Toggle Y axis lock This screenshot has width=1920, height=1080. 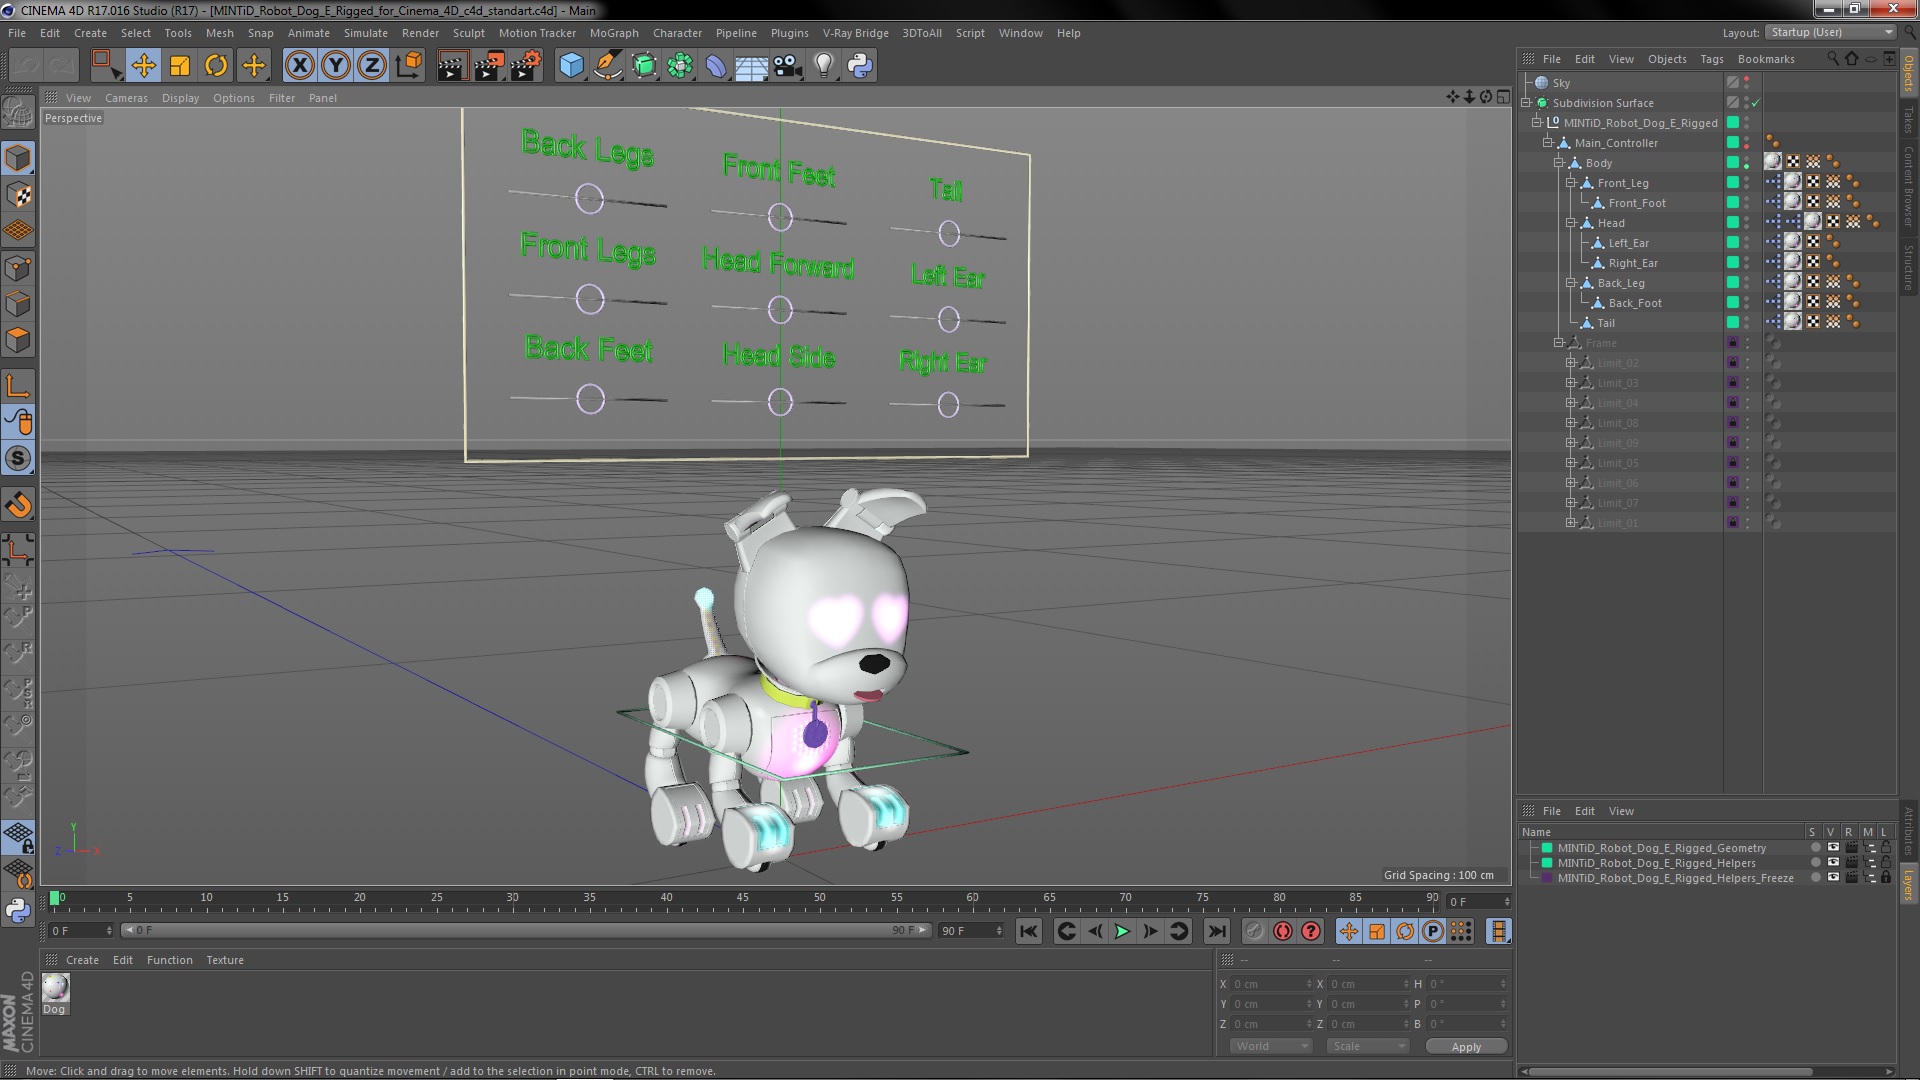click(x=336, y=66)
